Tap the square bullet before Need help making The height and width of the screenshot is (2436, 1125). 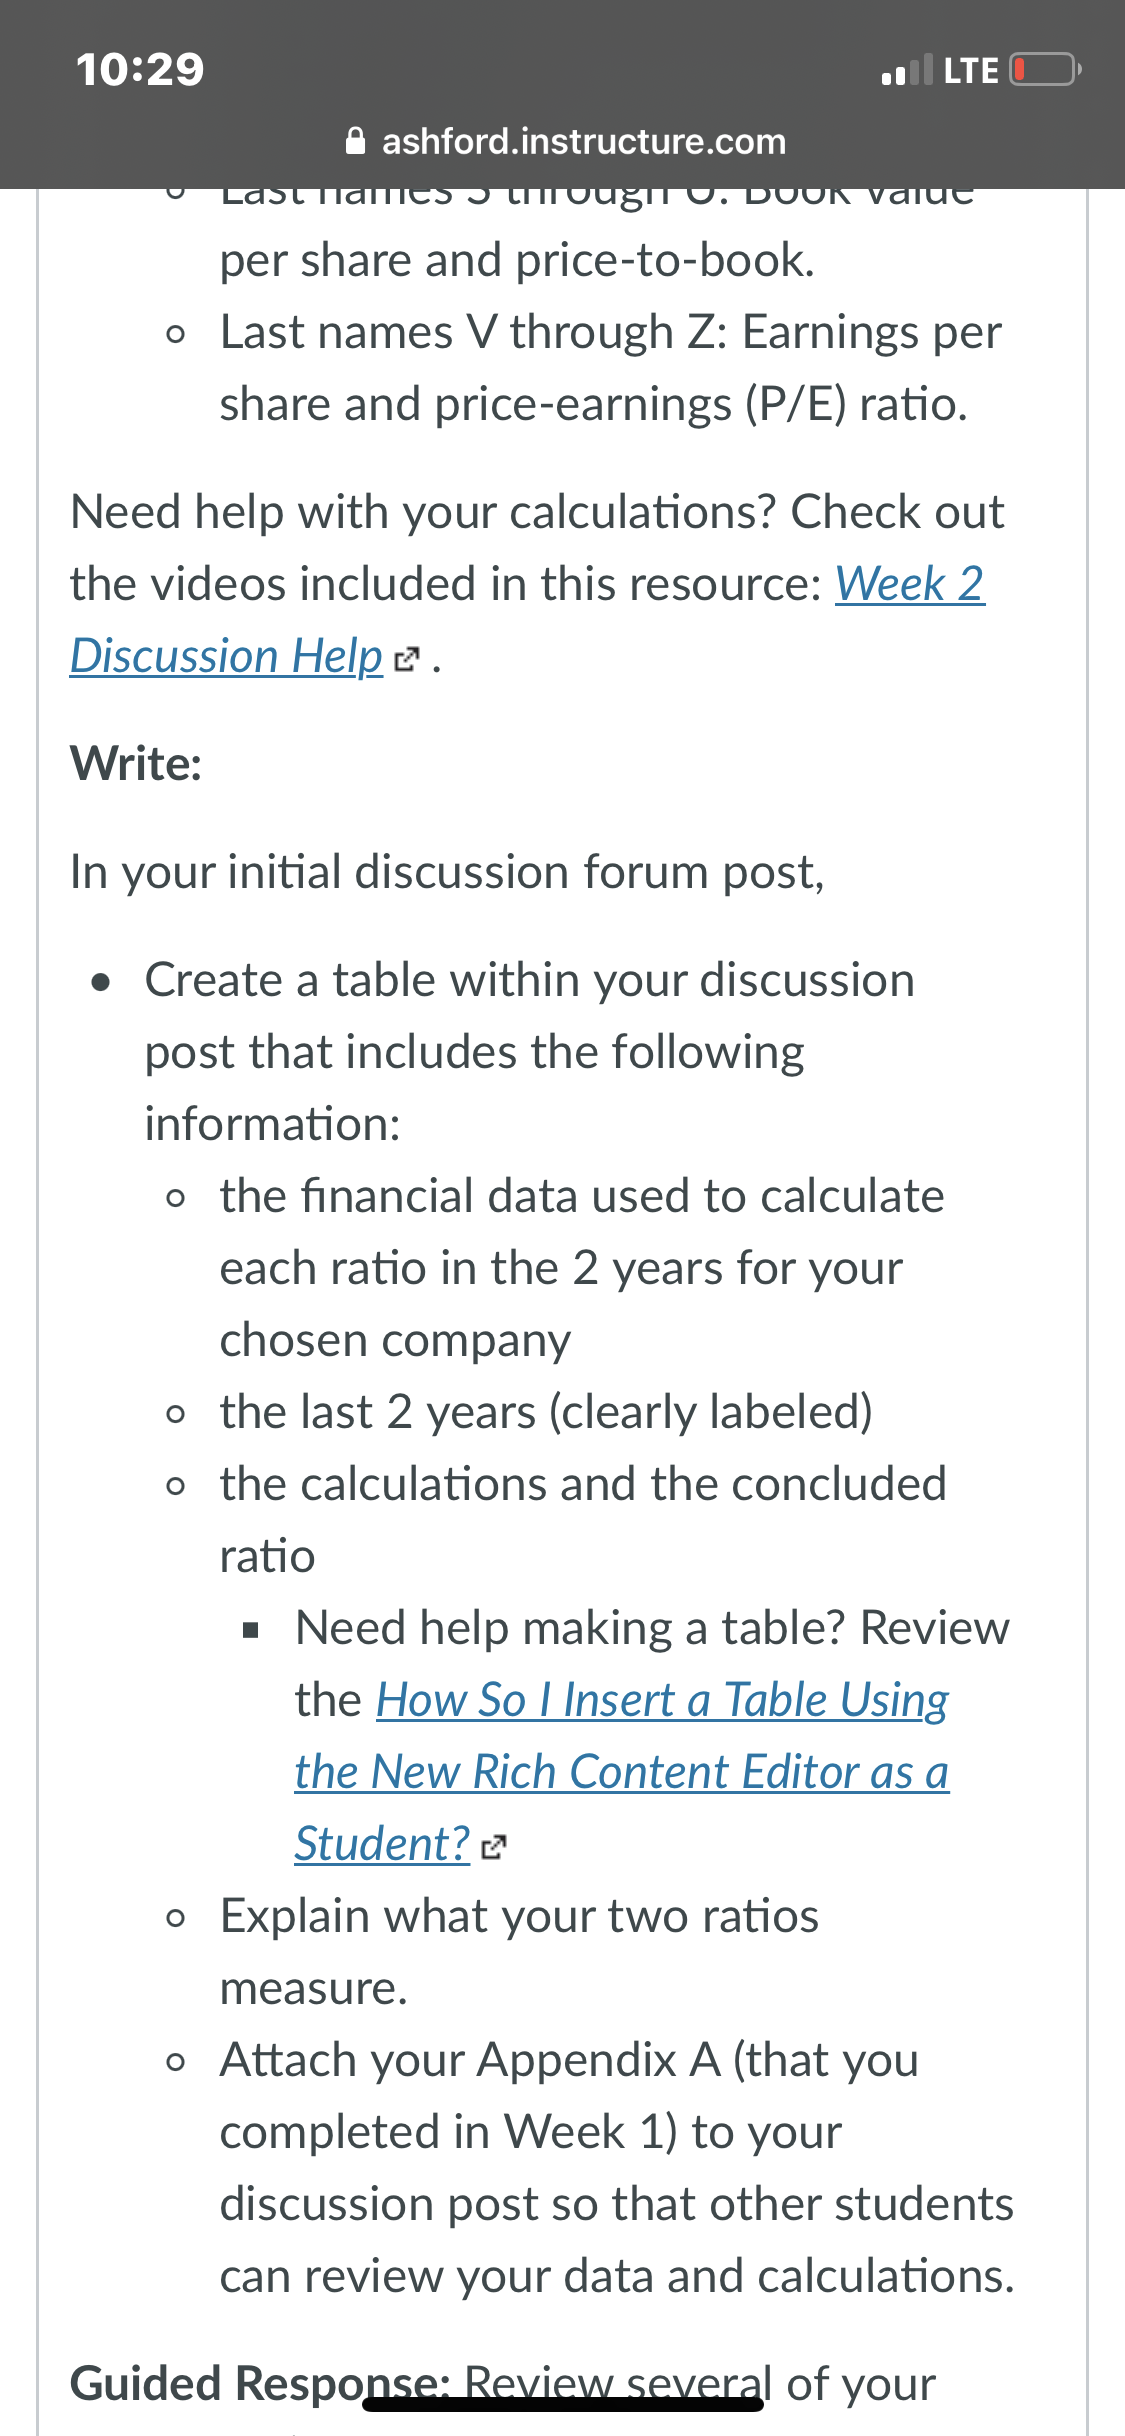pos(251,1632)
